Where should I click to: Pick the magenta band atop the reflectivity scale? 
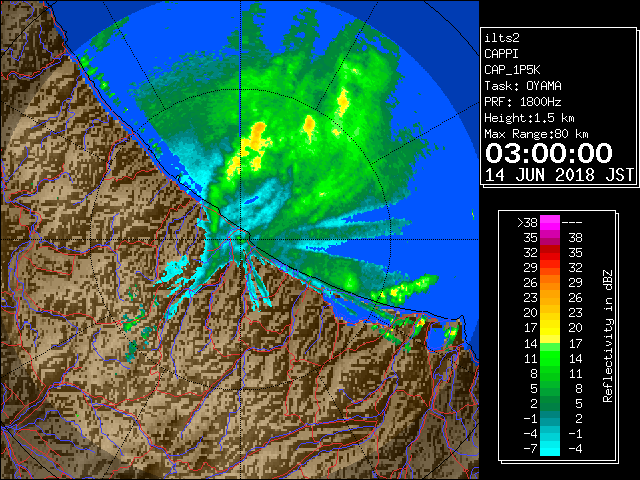click(x=550, y=223)
